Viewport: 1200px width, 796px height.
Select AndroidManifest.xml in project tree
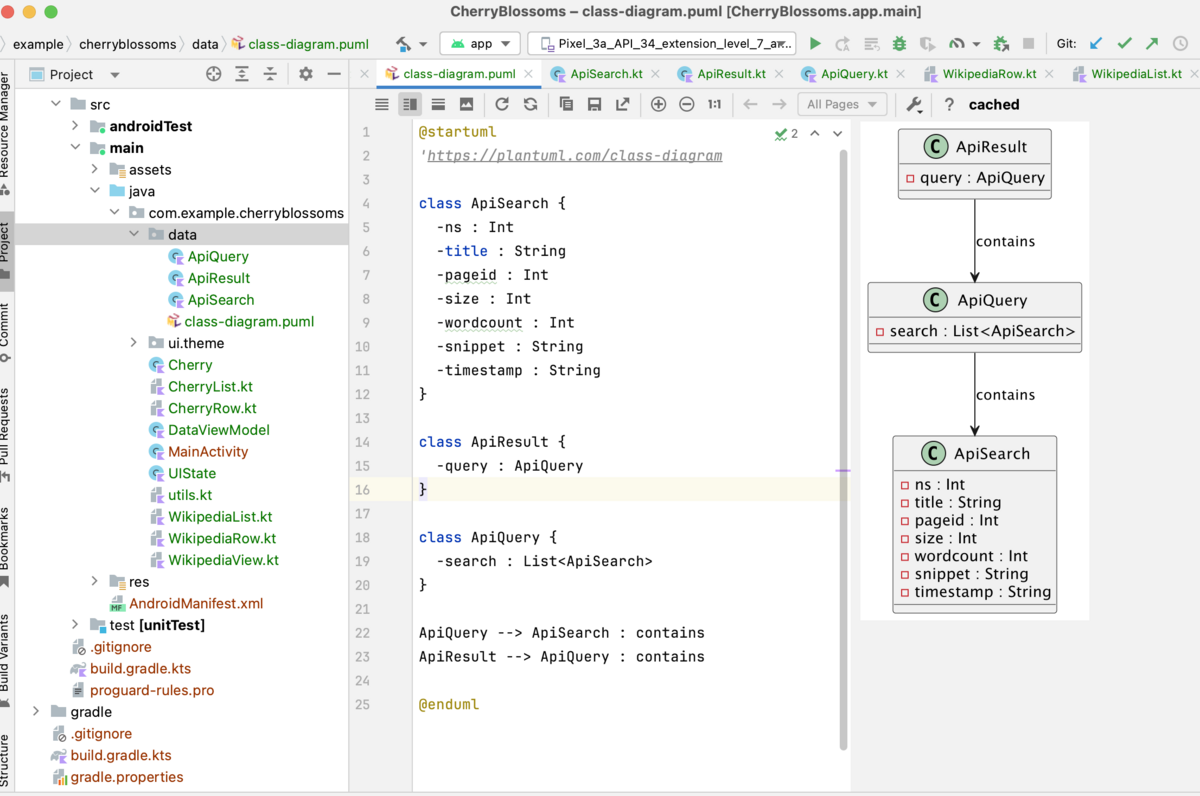pyautogui.click(x=196, y=603)
